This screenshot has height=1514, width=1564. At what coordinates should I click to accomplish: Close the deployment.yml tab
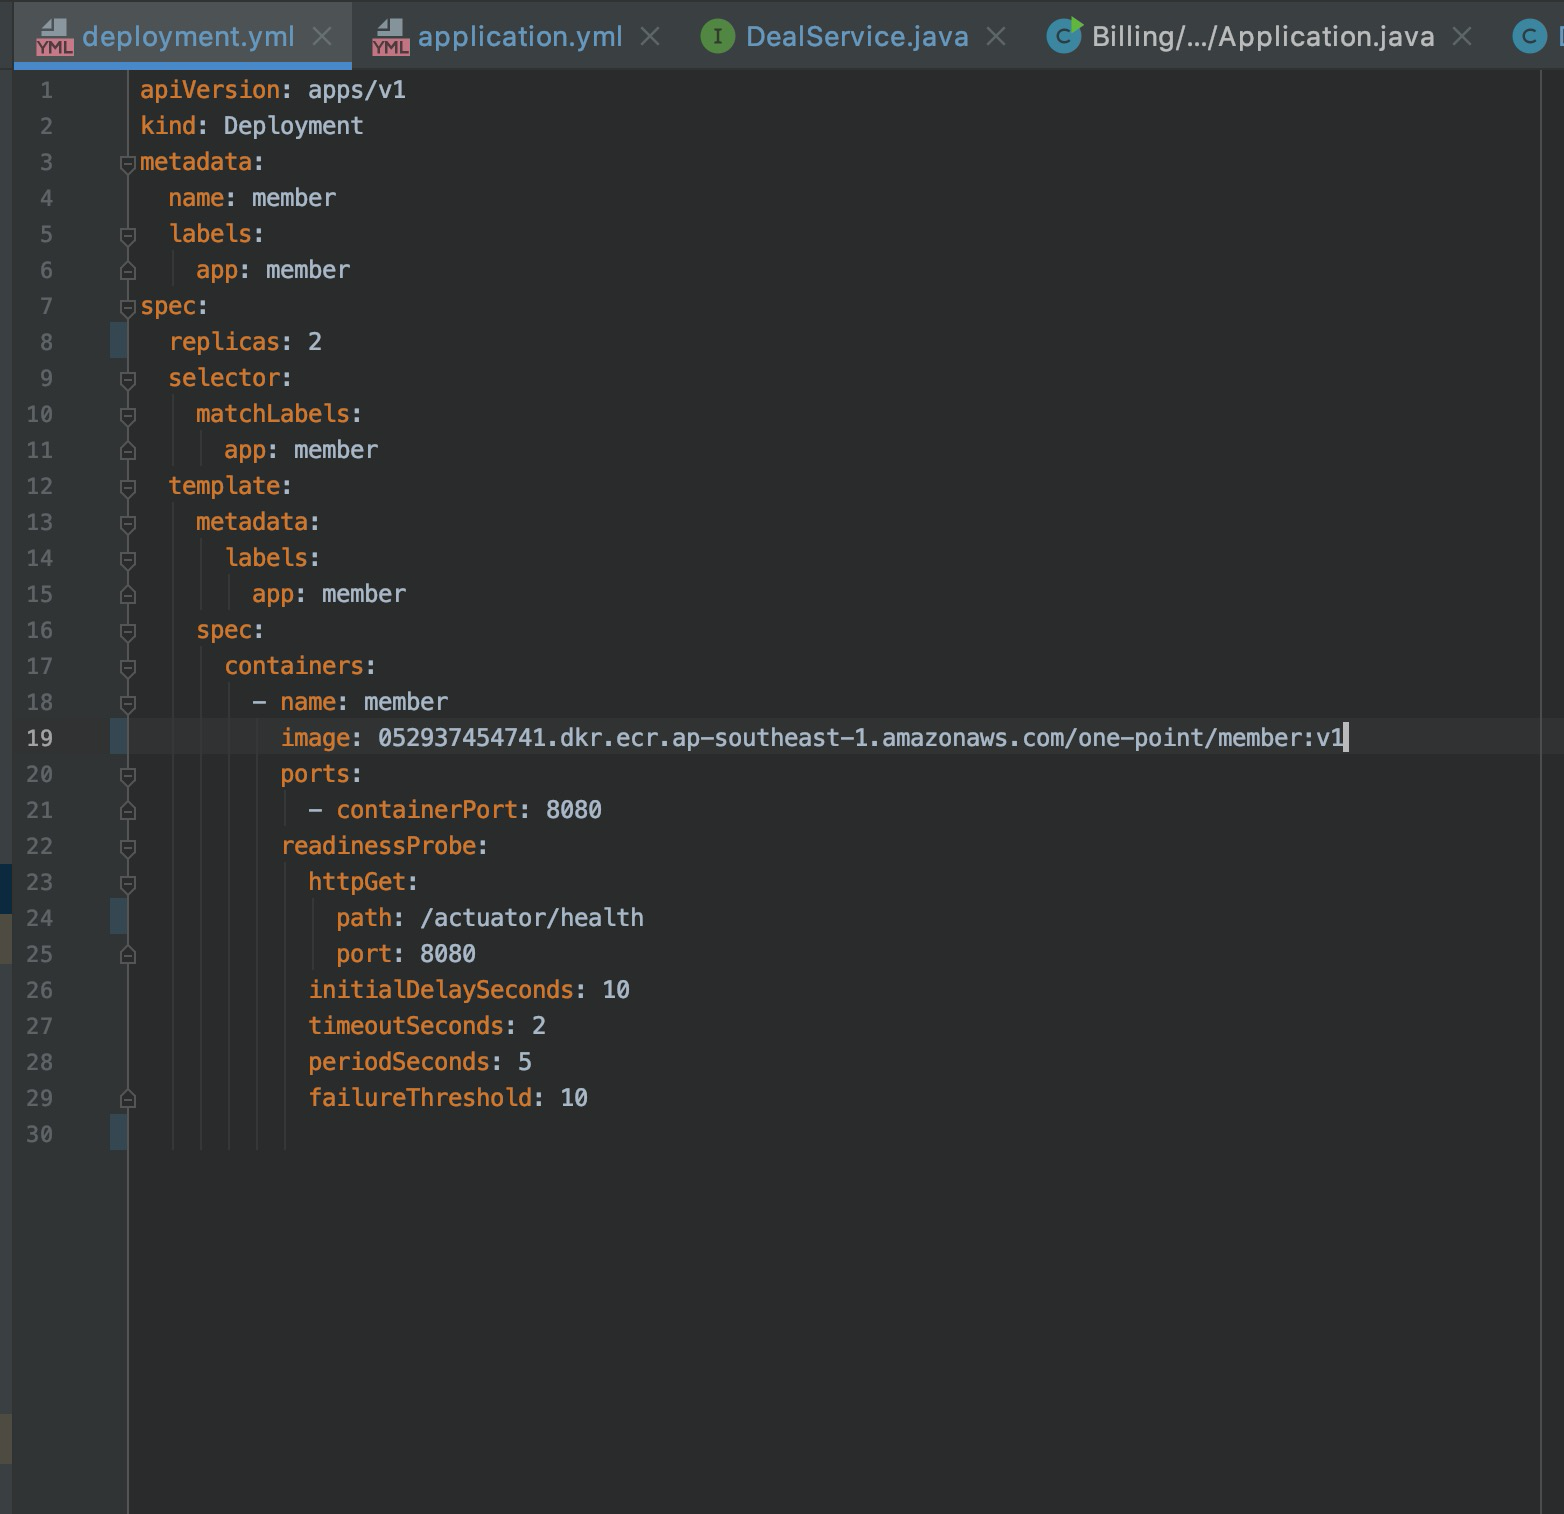click(x=322, y=36)
